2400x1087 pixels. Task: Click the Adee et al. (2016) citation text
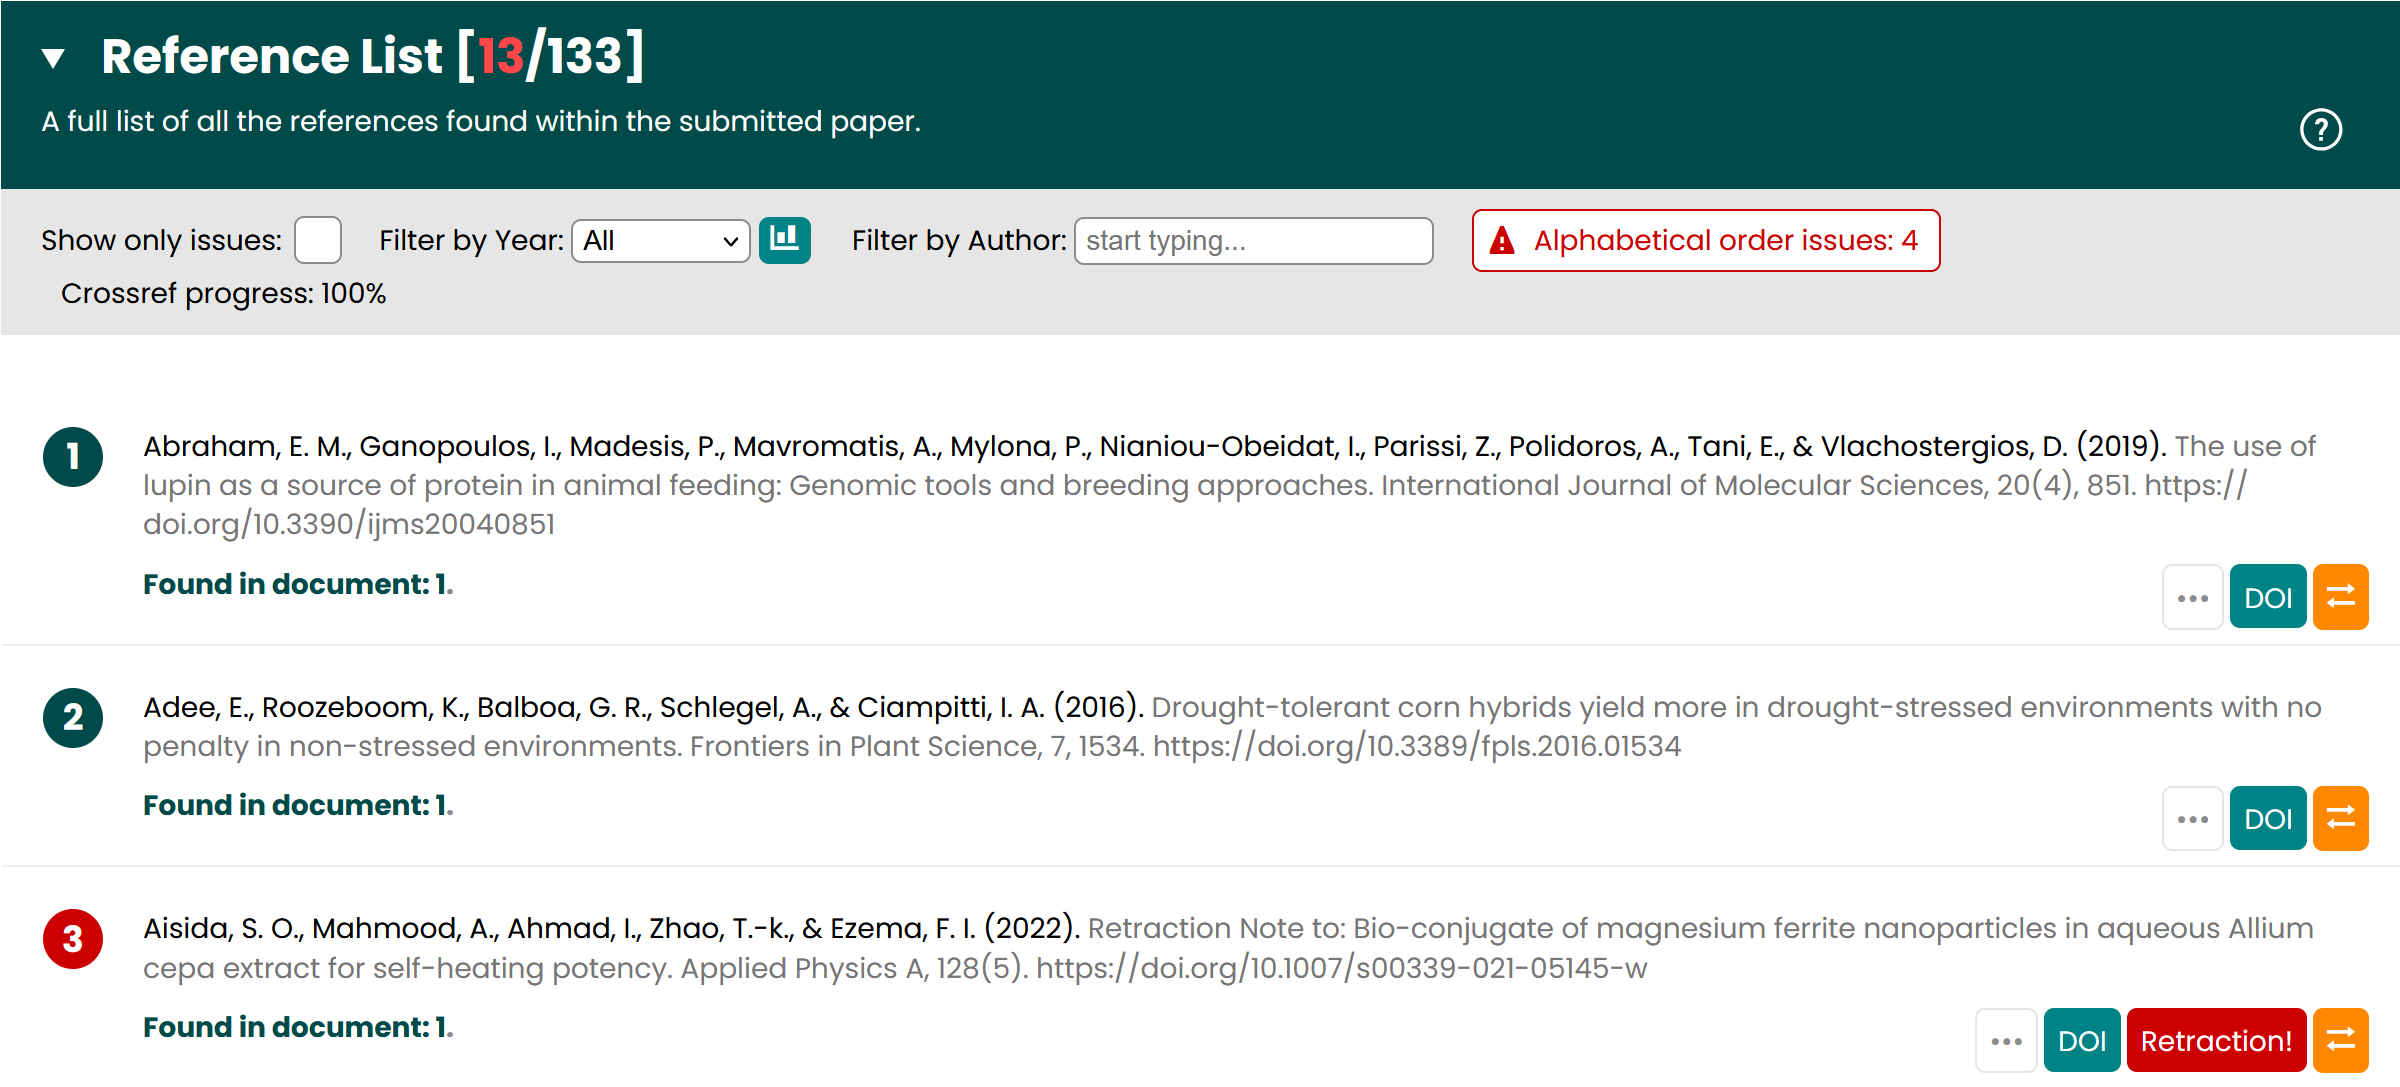[x=1232, y=727]
